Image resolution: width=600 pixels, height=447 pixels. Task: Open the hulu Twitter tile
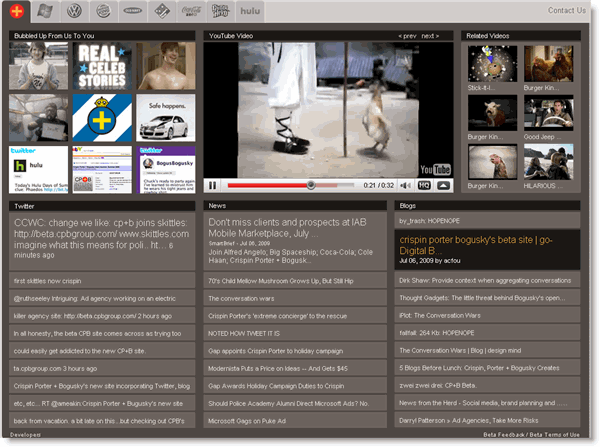point(39,170)
